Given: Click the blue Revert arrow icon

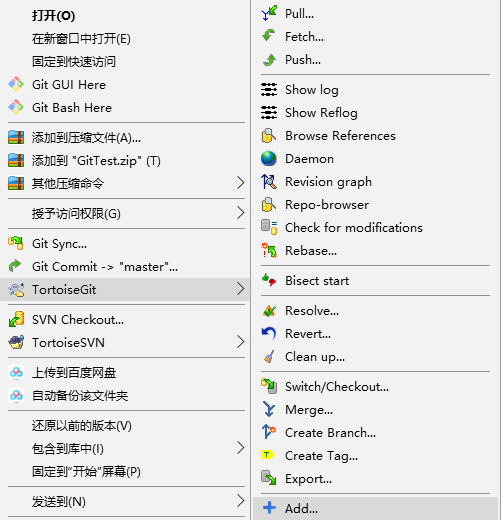Looking at the screenshot, I should (269, 333).
